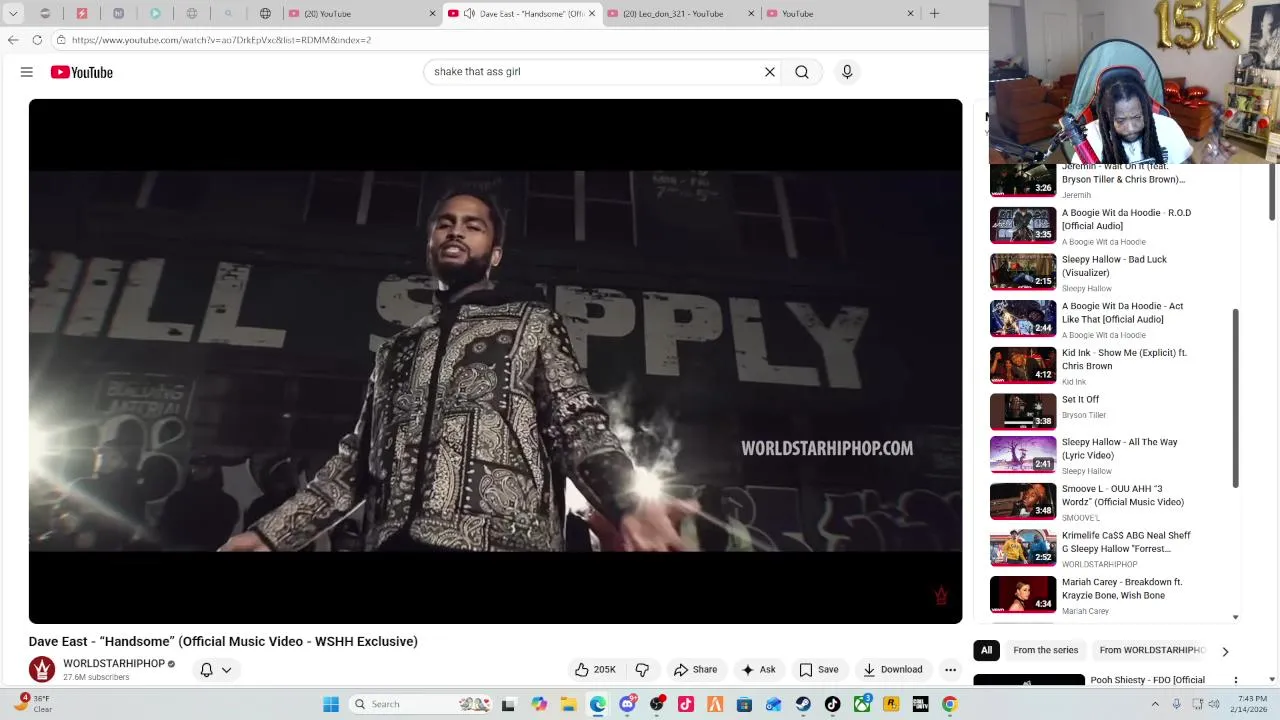
Task: Open the pinned globe tab
Action: [x=265, y=14]
